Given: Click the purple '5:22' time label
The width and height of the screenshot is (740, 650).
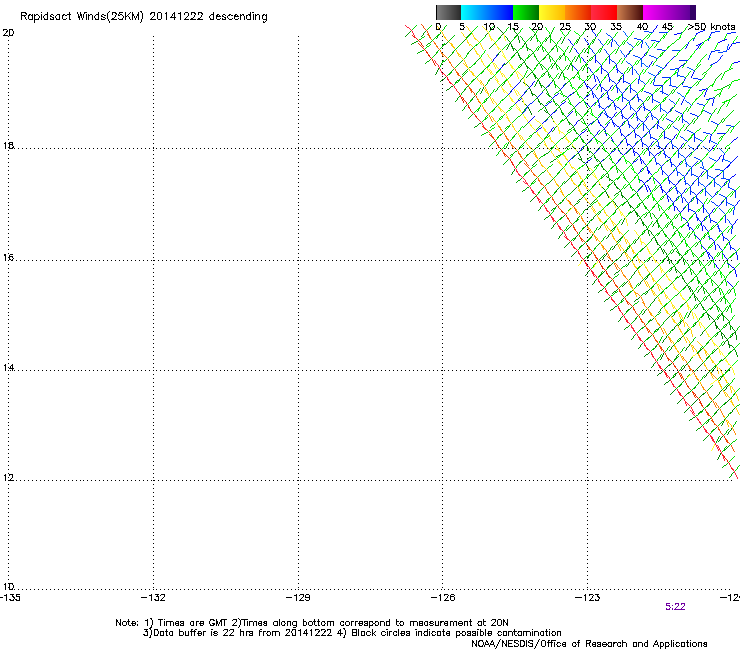Looking at the screenshot, I should (675, 607).
